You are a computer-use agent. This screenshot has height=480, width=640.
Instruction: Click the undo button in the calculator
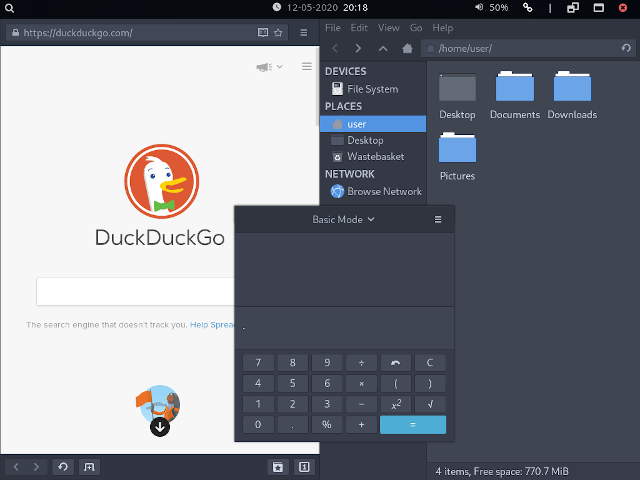coord(396,362)
